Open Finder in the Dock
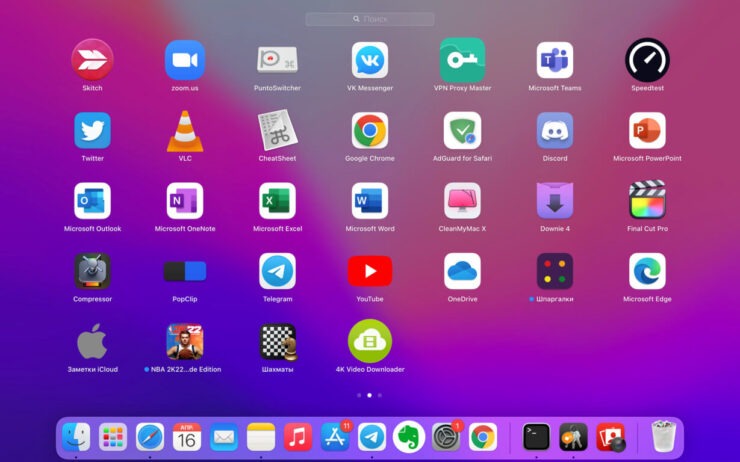This screenshot has height=462, width=740. pyautogui.click(x=76, y=437)
